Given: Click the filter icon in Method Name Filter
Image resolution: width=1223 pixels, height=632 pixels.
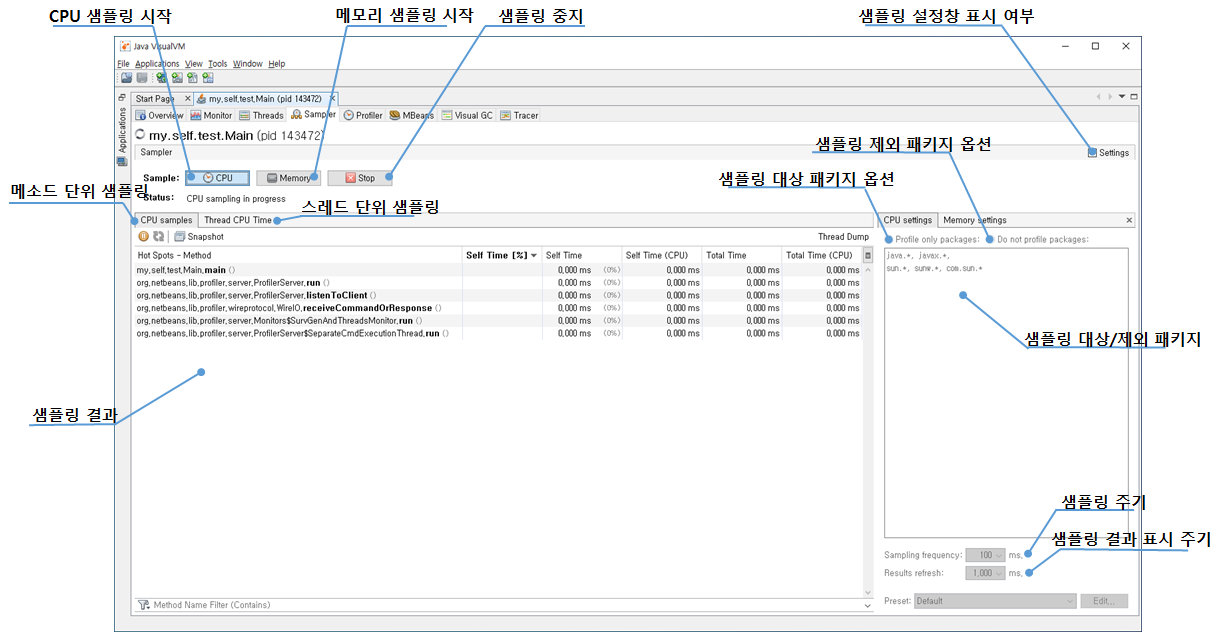Looking at the screenshot, I should (x=144, y=605).
